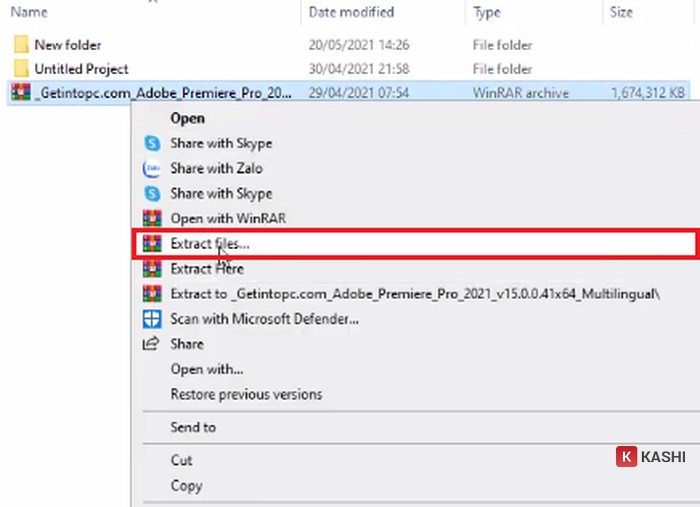
Task: Click the Skype icon beside first Share with Skype
Action: click(152, 144)
